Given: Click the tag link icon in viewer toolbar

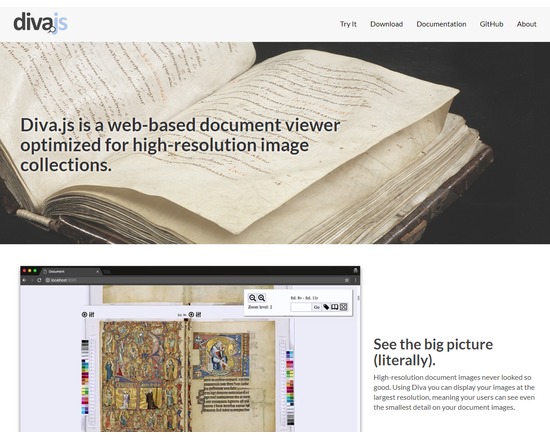Looking at the screenshot, I should [x=326, y=307].
